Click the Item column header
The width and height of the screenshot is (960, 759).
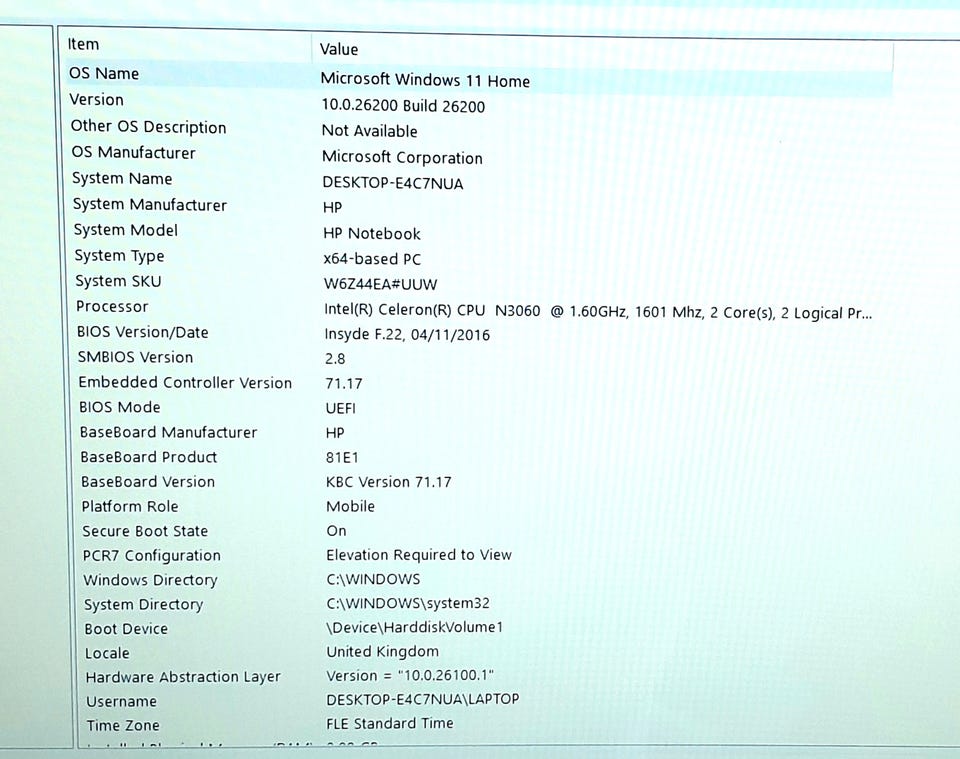83,44
